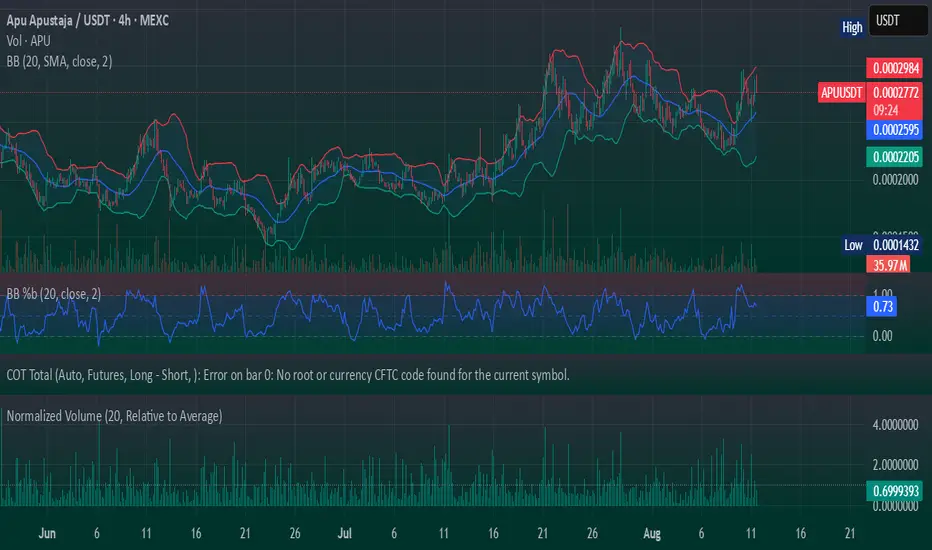Click the 0.73 BB %b value label

pos(881,309)
